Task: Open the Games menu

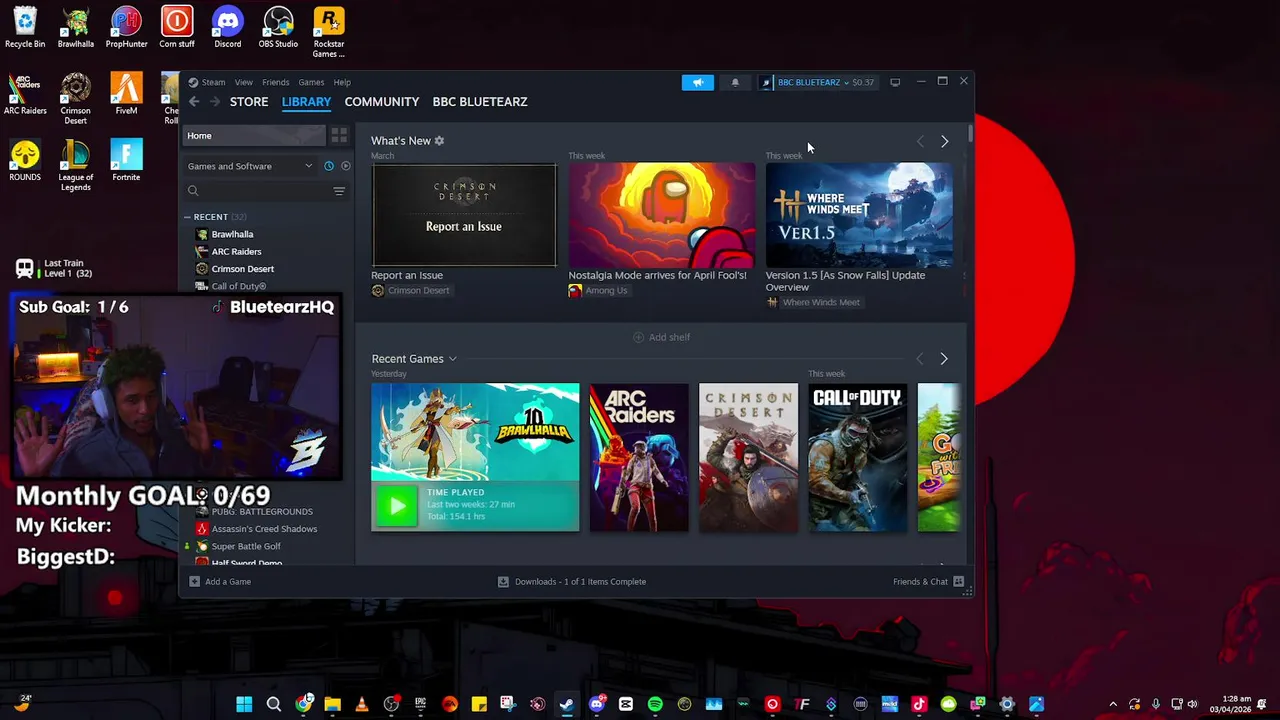Action: coord(311,82)
